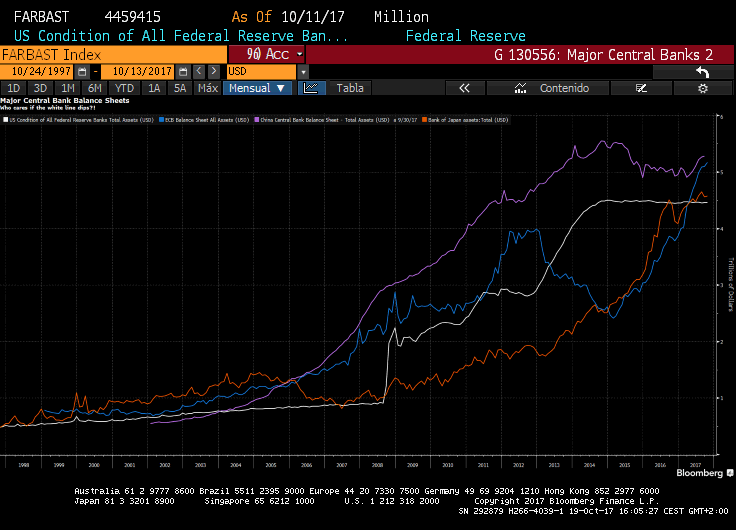Click legend text Bank of Japan assets:Total

point(468,120)
